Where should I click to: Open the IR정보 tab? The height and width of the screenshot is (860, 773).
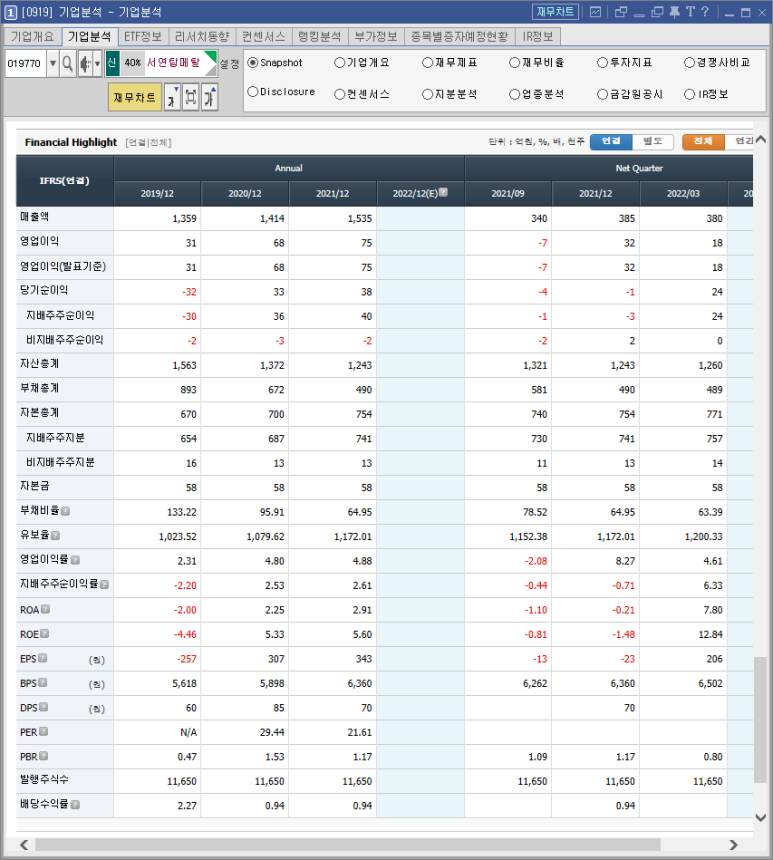tap(538, 37)
